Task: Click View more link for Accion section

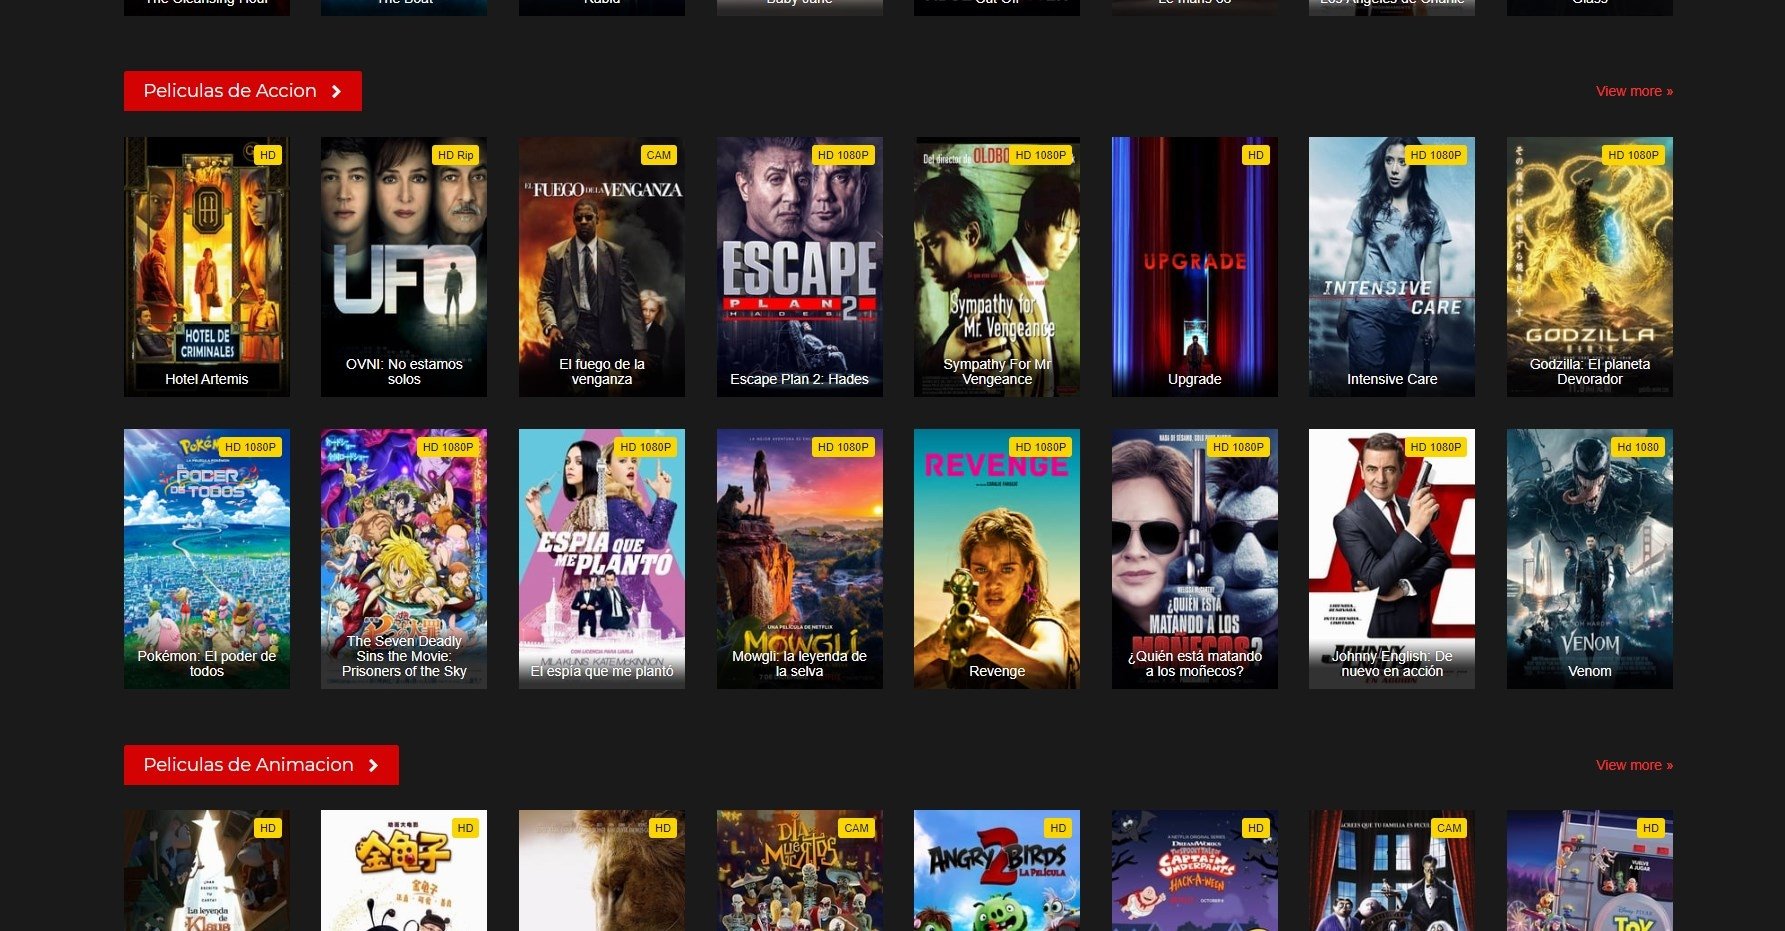Action: pos(1634,91)
